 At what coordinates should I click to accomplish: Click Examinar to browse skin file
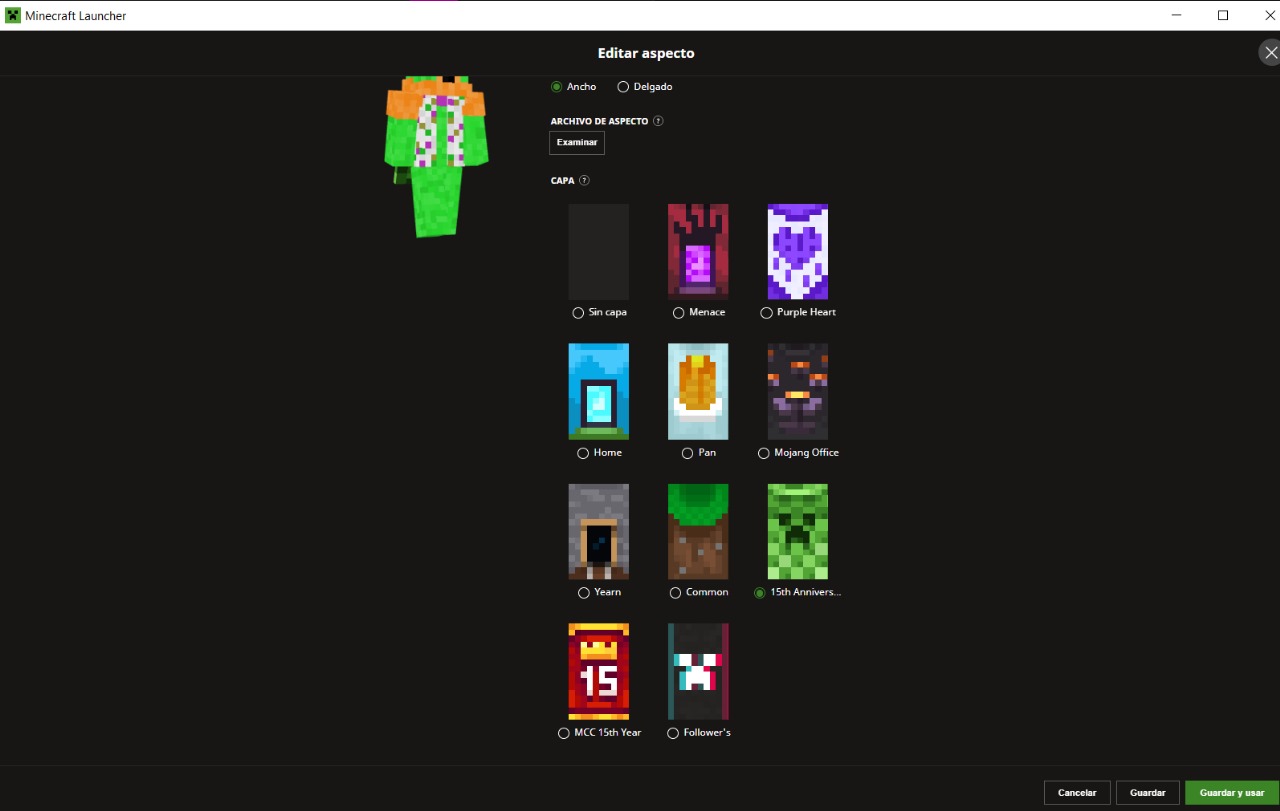577,143
